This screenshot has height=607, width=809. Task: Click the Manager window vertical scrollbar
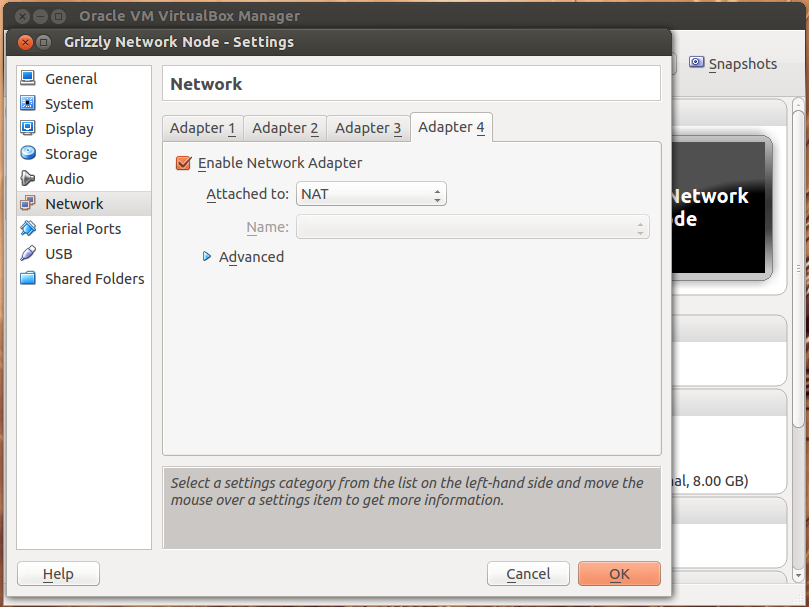tap(798, 268)
